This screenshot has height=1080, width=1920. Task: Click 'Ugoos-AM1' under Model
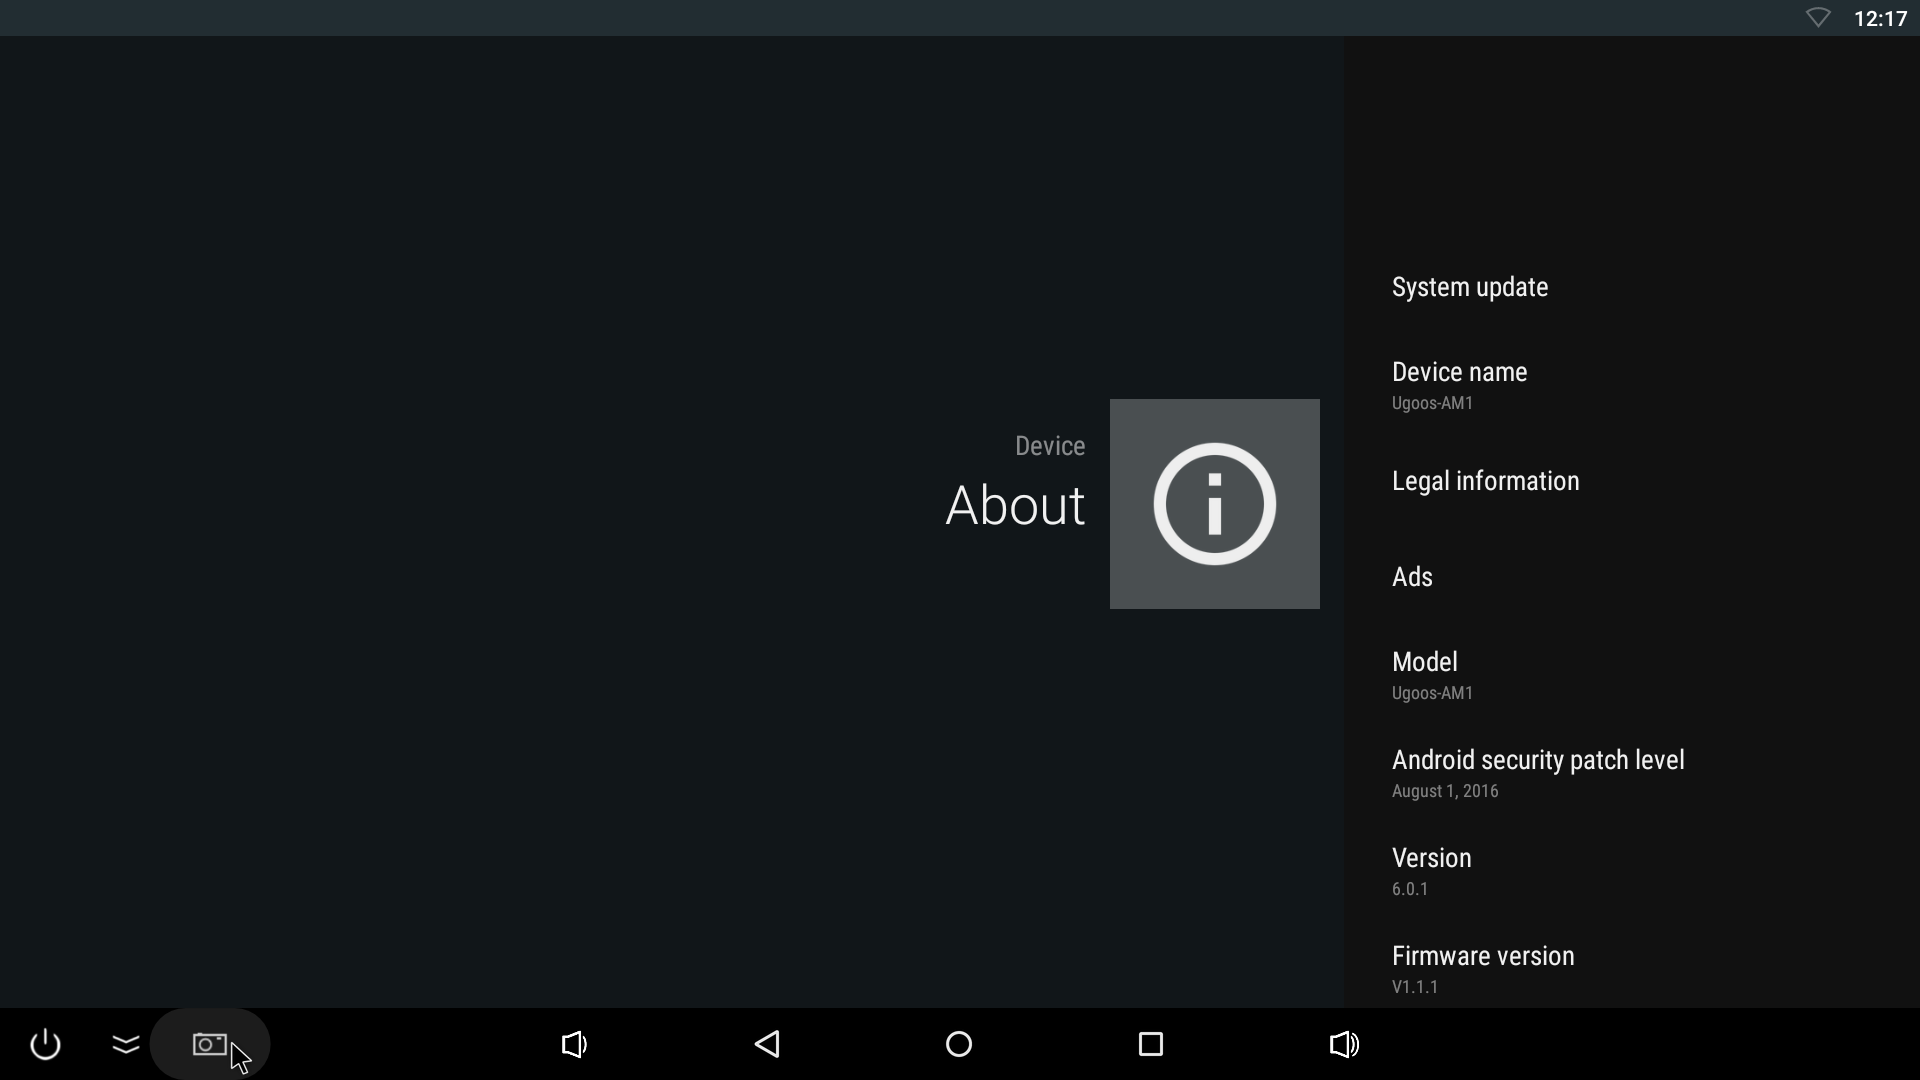pos(1432,693)
